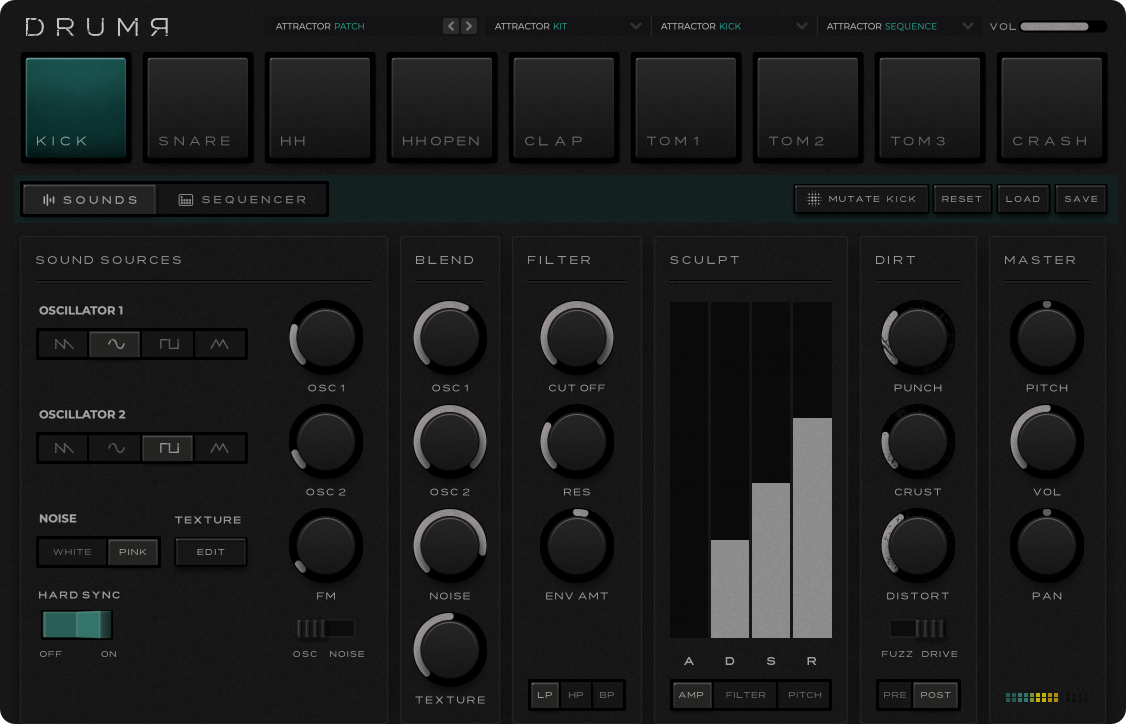Image resolution: width=1126 pixels, height=724 pixels.
Task: Toggle the Fuzz / Drive switch
Action: [918, 628]
